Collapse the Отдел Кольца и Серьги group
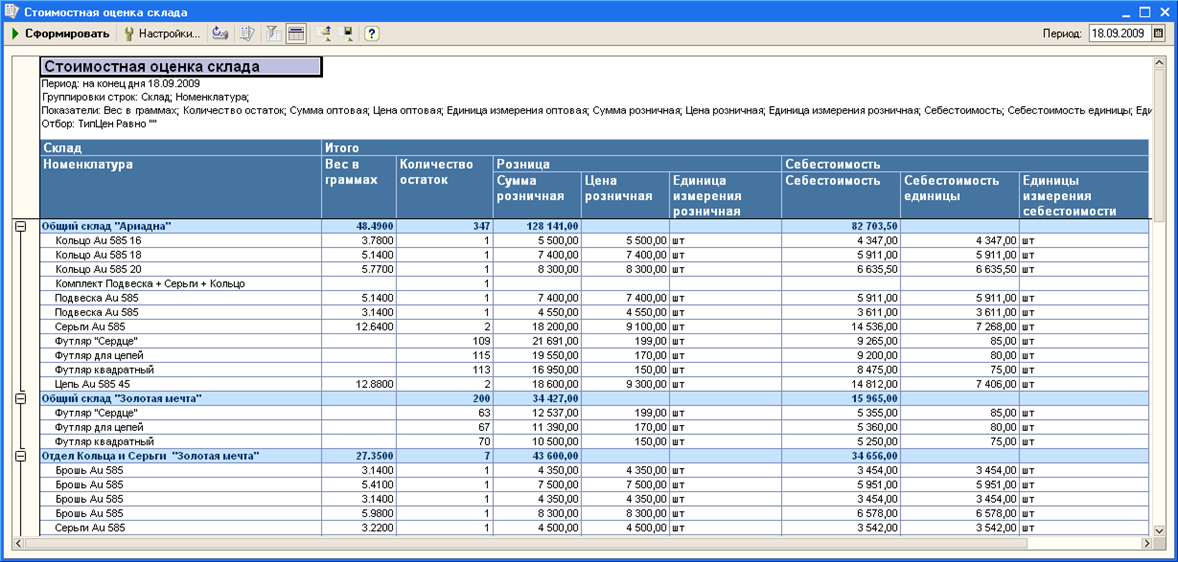 (x=20, y=455)
